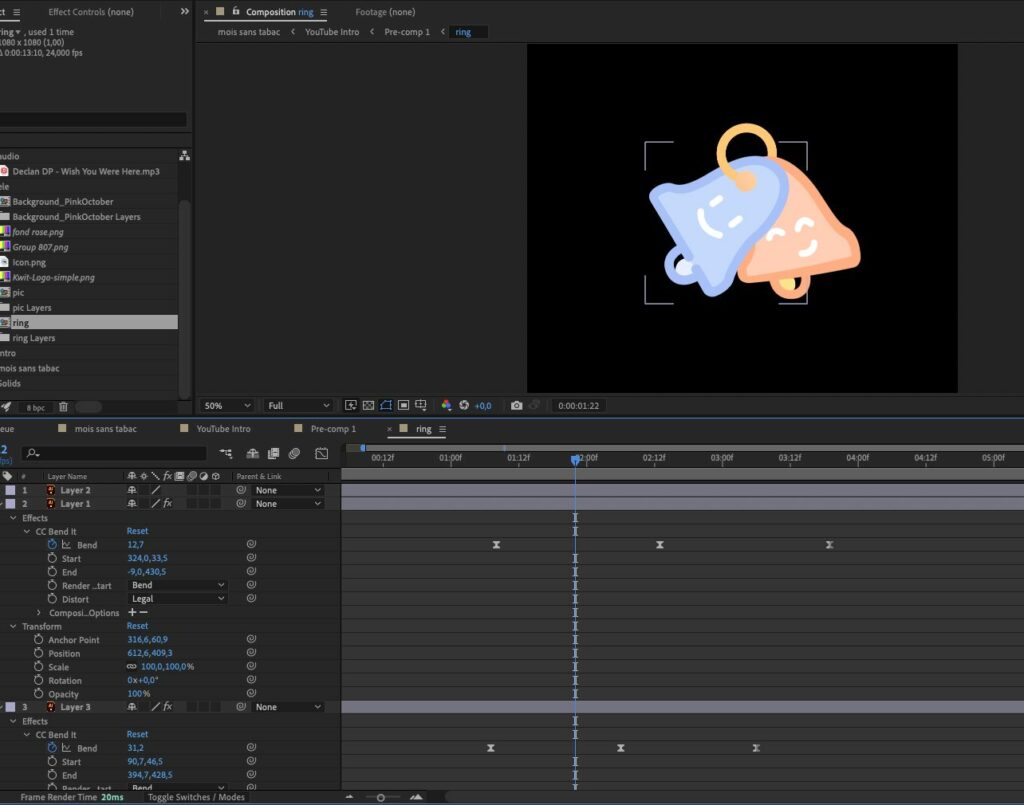Enable the Layer 1 Position stopwatch

[x=38, y=653]
